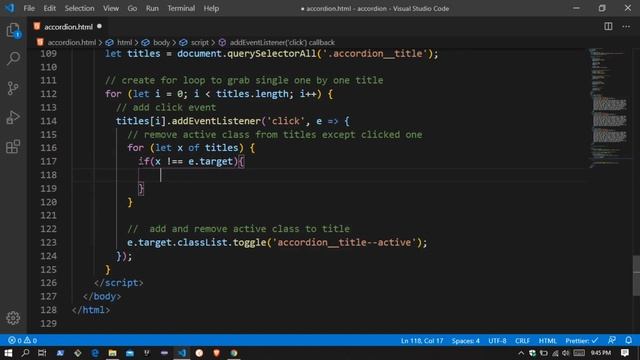Click the accordion.html breadcrumb
The image size is (640, 360).
[67, 42]
